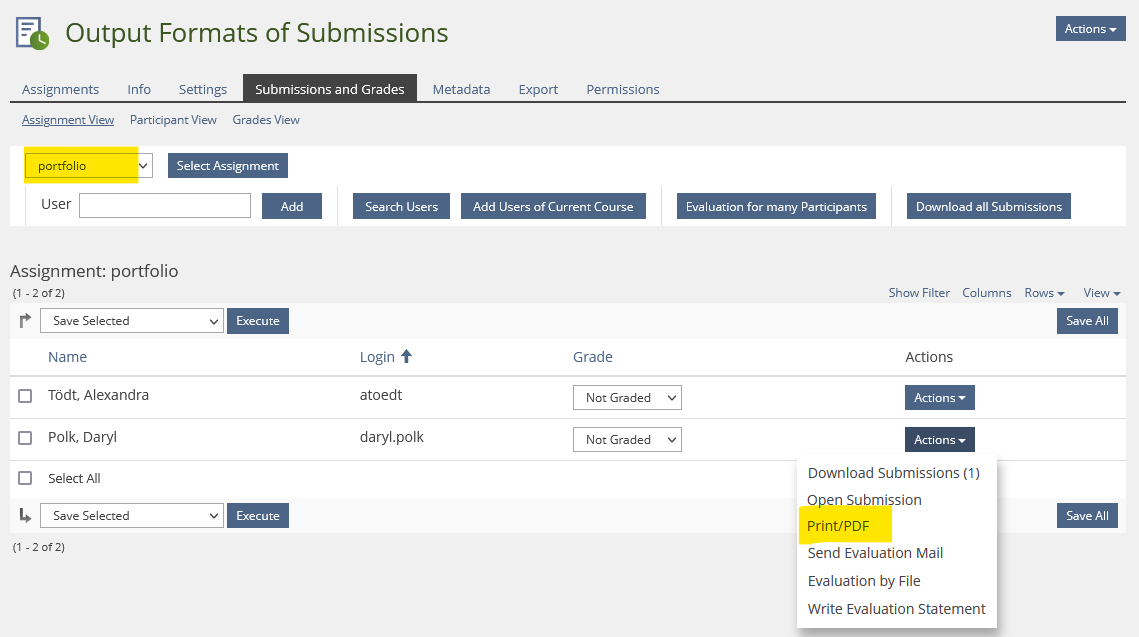Click Show Filter above the table
Screen dimensions: 1139x637
pyautogui.click(x=919, y=293)
